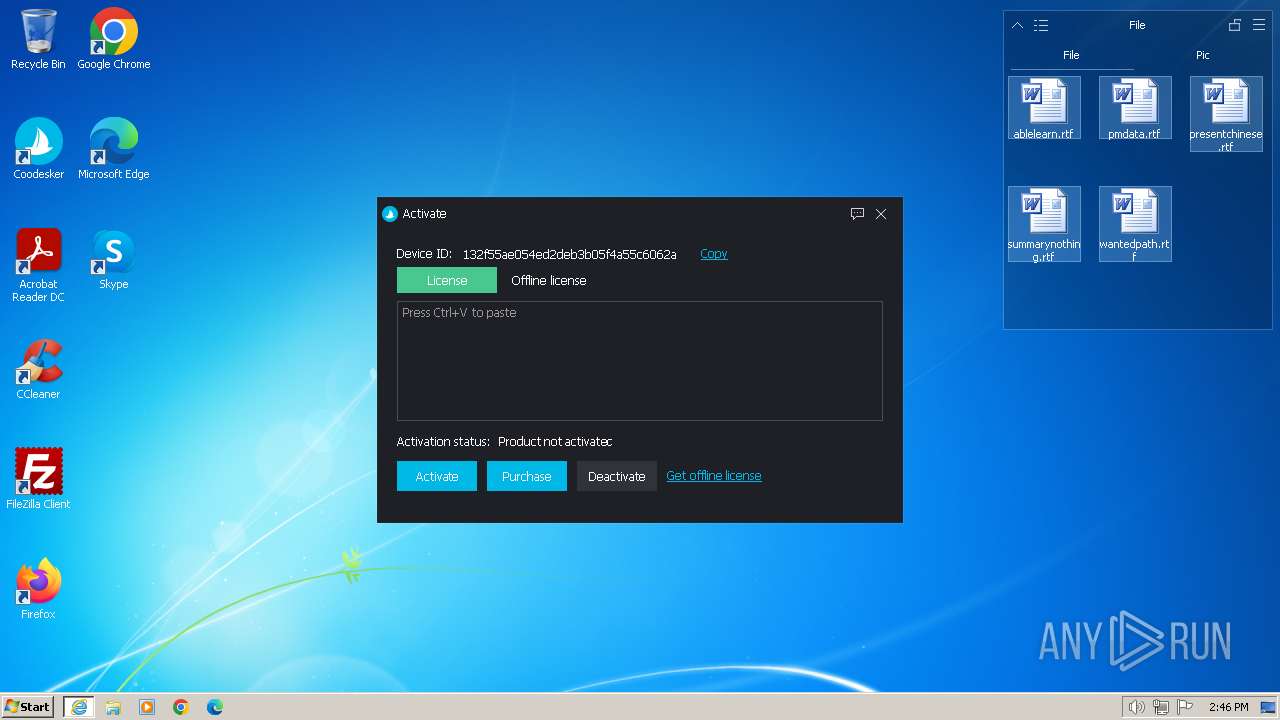Screen dimensions: 1280x720
Task: Launch the Skype desktop shortcut
Action: 113,260
